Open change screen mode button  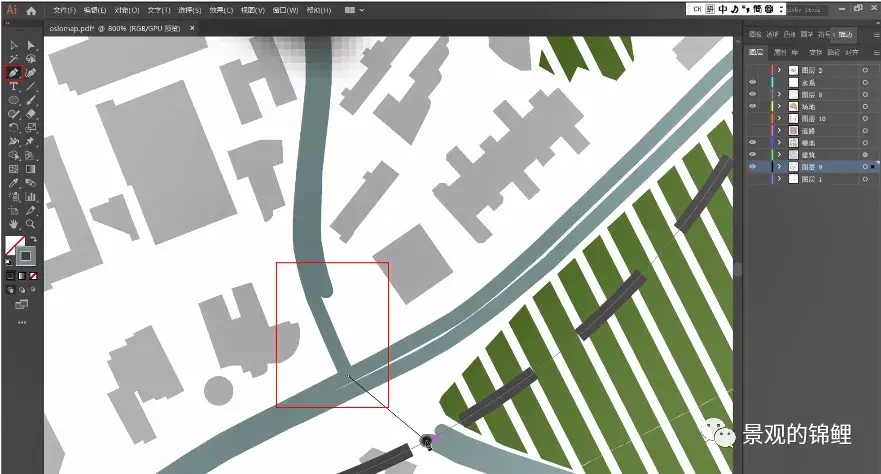21,304
